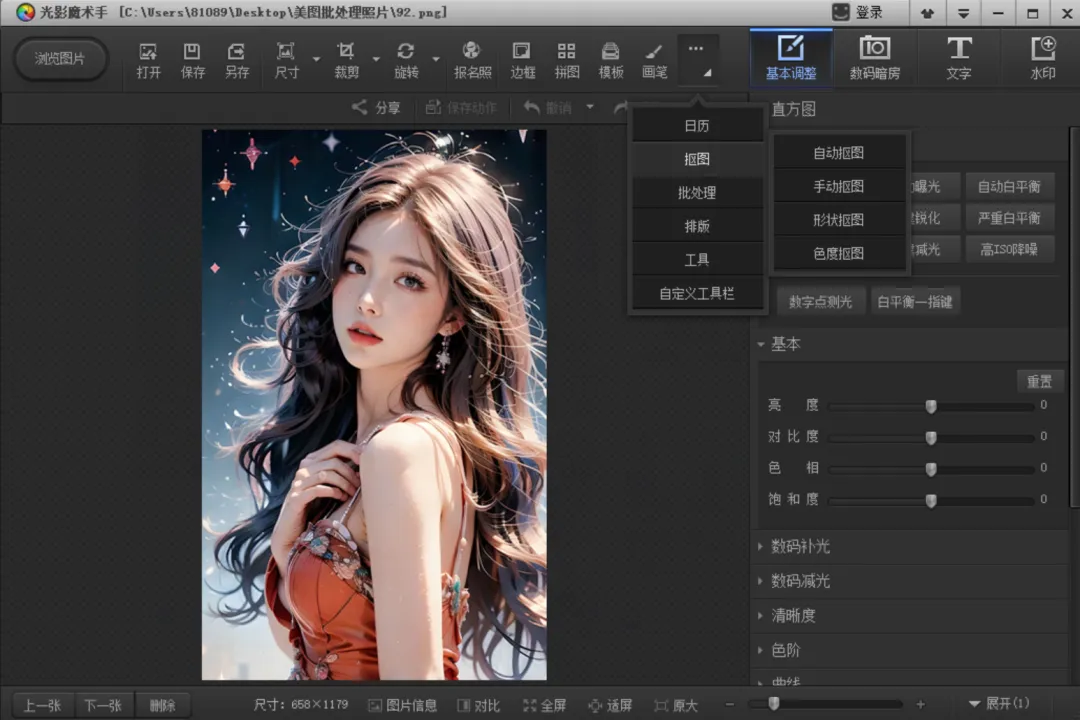Viewport: 1080px width, 720px height.
Task: Click the bottom zoom slider handle
Action: click(773, 703)
